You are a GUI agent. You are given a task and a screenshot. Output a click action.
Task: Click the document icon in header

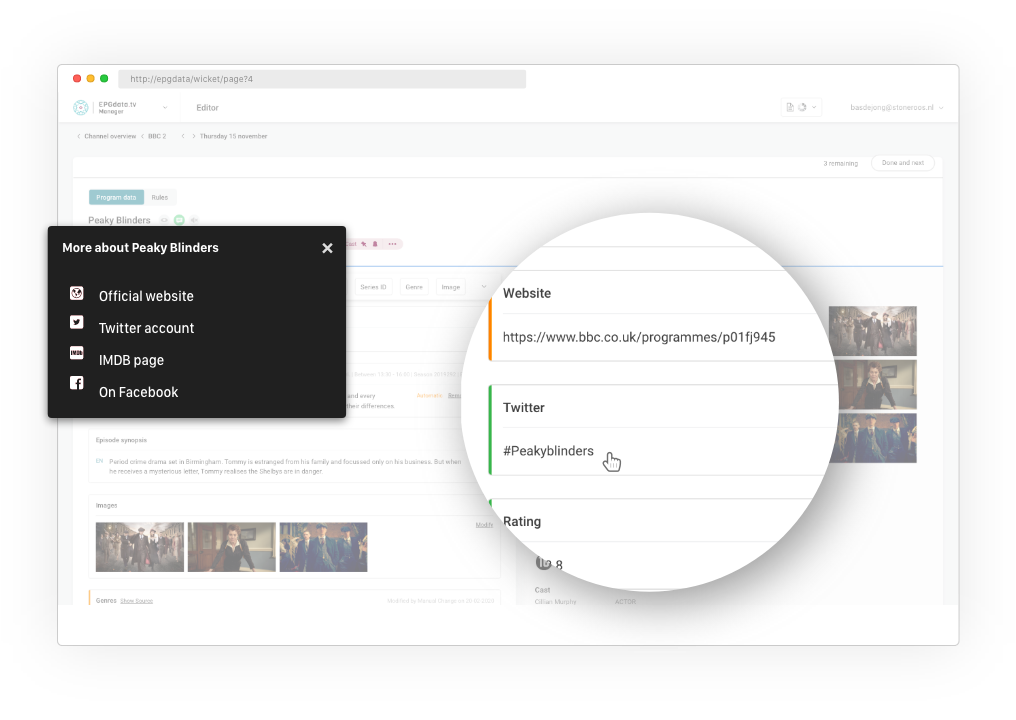[790, 108]
